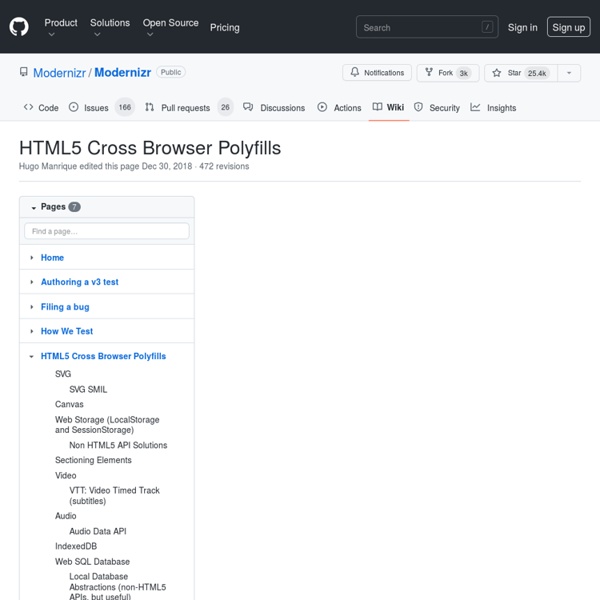The width and height of the screenshot is (600, 600).
Task: Jump to the IndexedDB section
Action: (76, 546)
